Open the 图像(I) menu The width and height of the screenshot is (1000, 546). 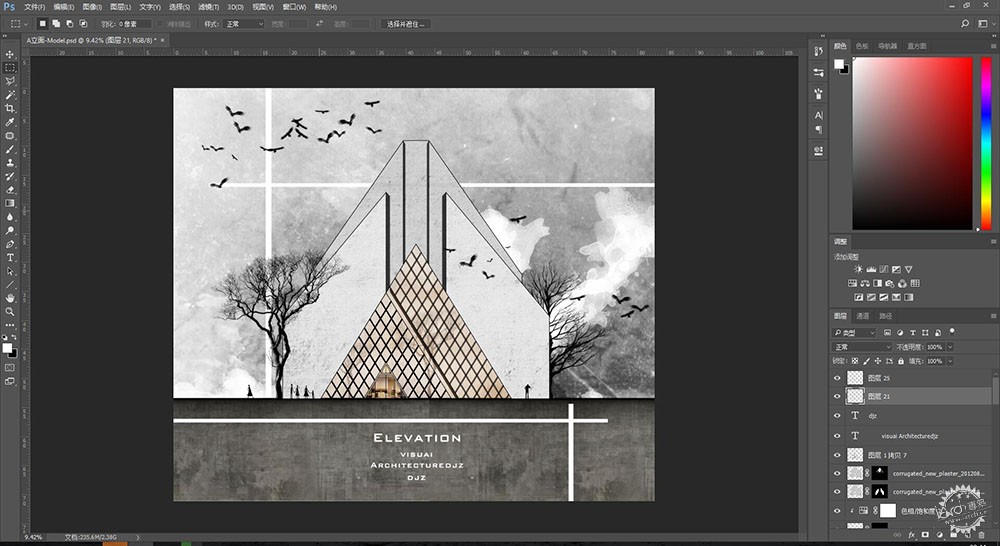[x=92, y=6]
